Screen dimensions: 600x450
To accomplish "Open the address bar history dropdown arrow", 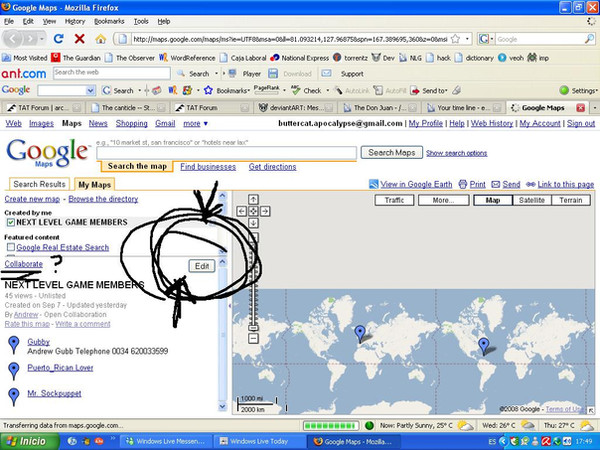I will 467,39.
